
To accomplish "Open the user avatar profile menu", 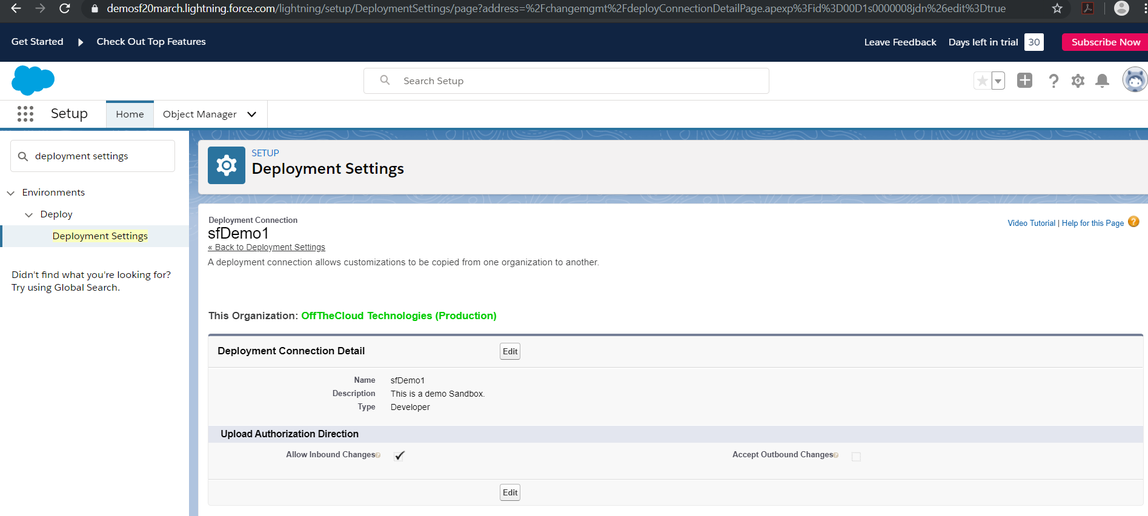I will point(1135,80).
